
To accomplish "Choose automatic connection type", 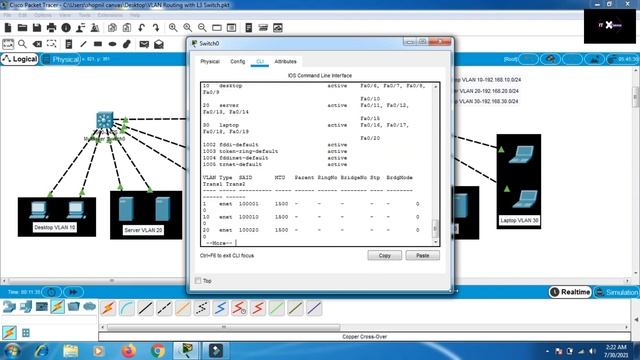I will pyautogui.click(x=108, y=308).
